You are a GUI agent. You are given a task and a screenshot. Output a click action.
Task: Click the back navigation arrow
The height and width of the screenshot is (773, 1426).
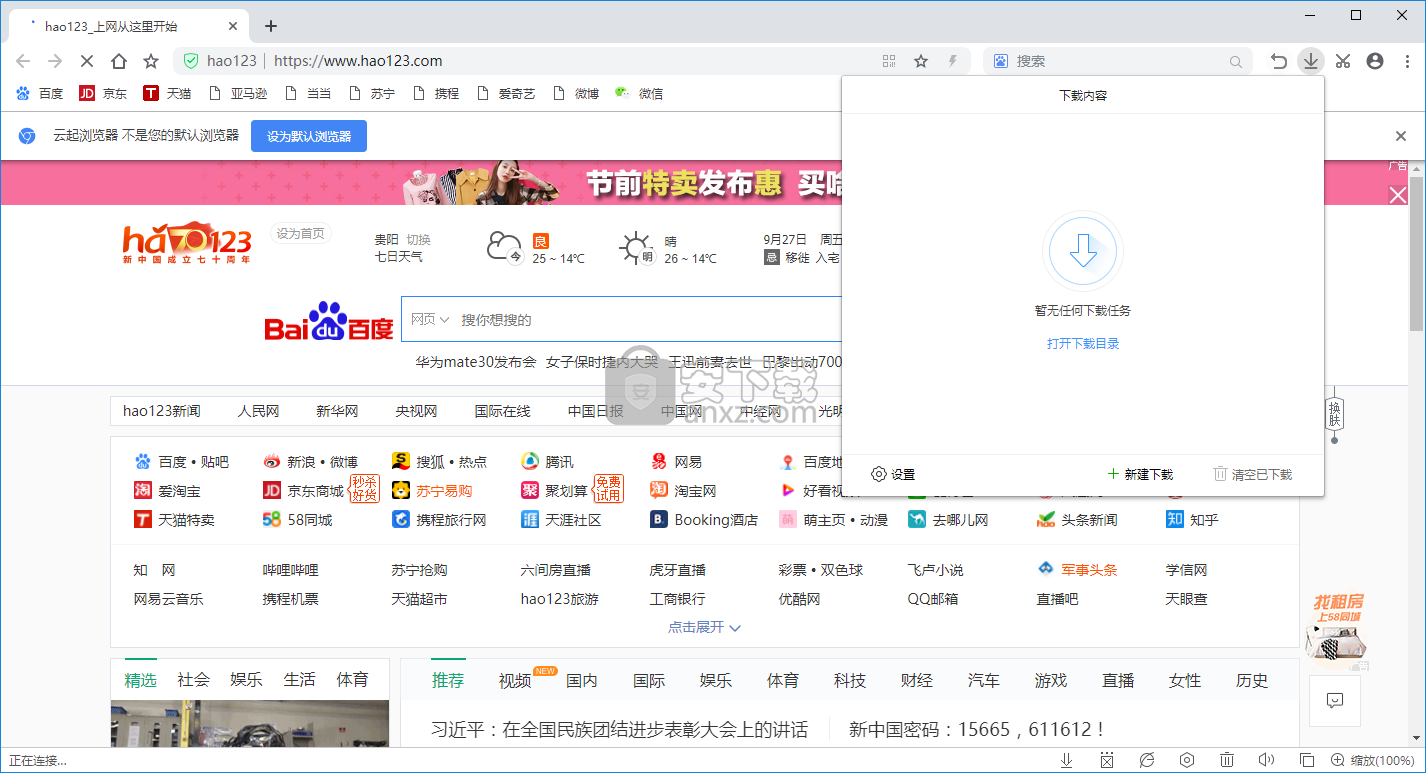(x=23, y=61)
